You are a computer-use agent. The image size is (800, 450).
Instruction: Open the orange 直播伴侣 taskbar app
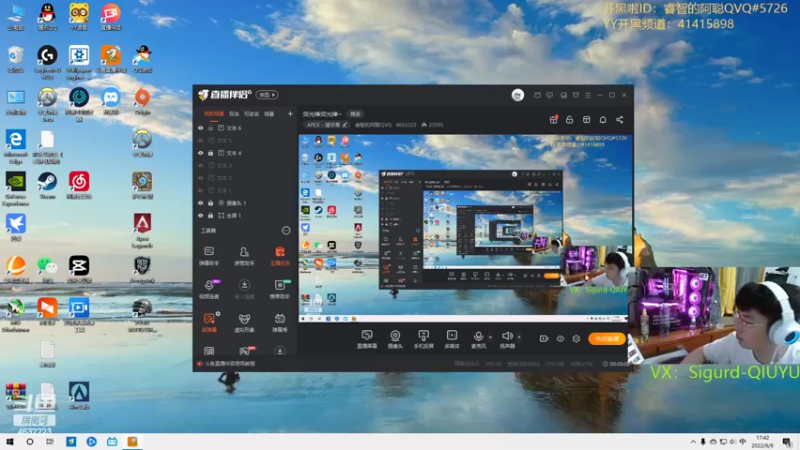[132, 442]
